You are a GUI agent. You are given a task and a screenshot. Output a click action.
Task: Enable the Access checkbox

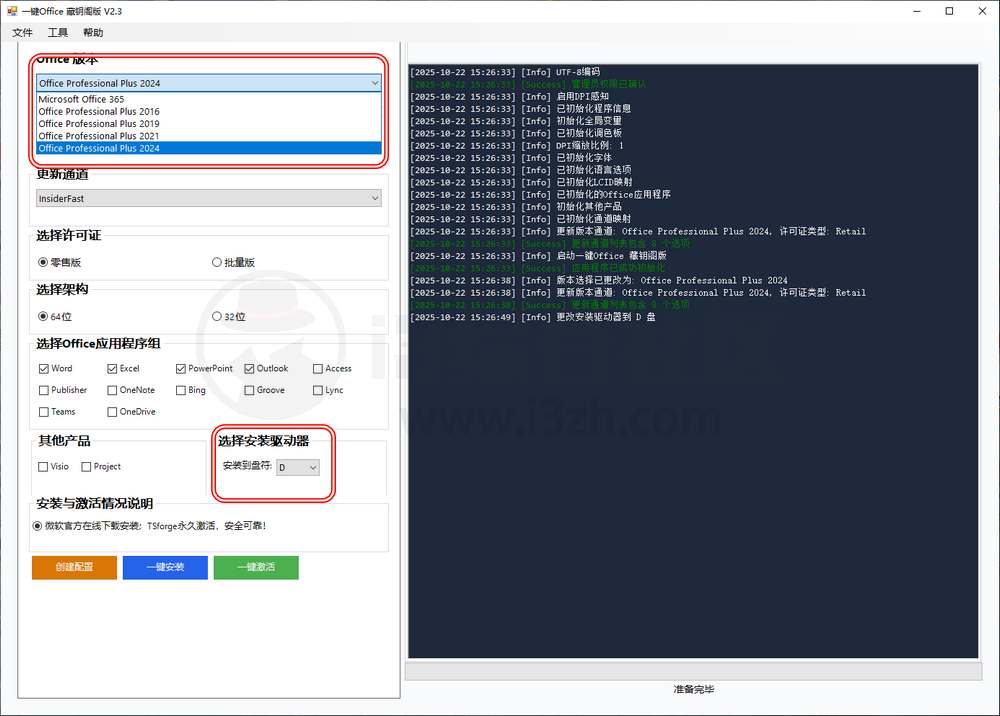tap(317, 369)
